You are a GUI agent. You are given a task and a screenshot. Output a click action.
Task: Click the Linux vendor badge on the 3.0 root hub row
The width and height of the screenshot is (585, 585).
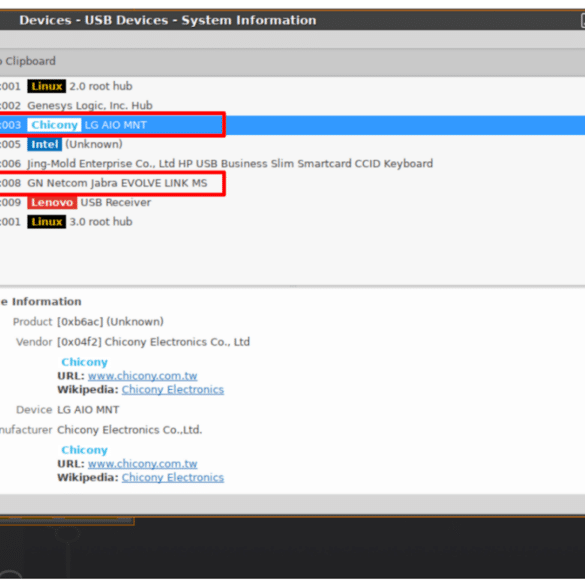tap(47, 222)
